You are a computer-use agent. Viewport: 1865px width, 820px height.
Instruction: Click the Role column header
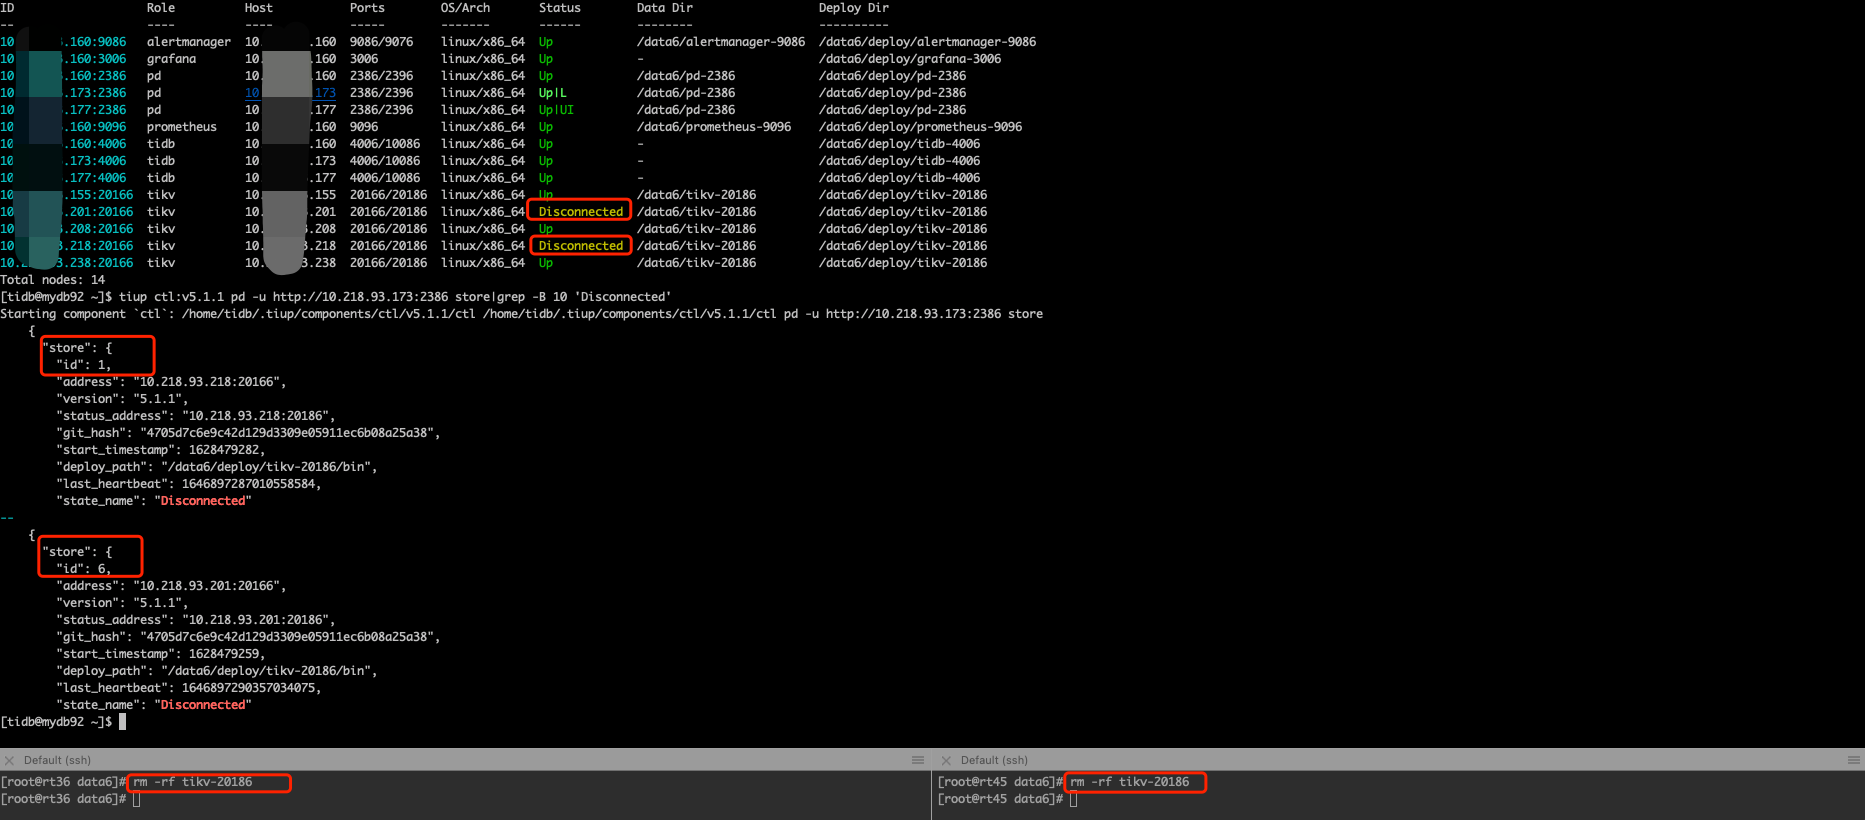[161, 8]
